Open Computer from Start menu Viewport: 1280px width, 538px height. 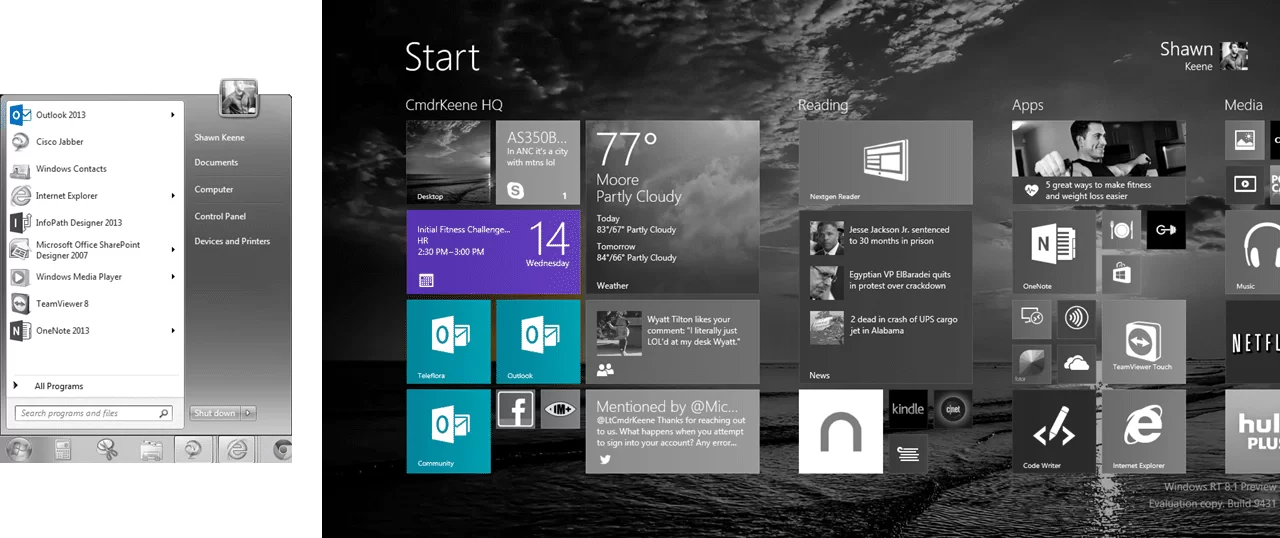(214, 189)
